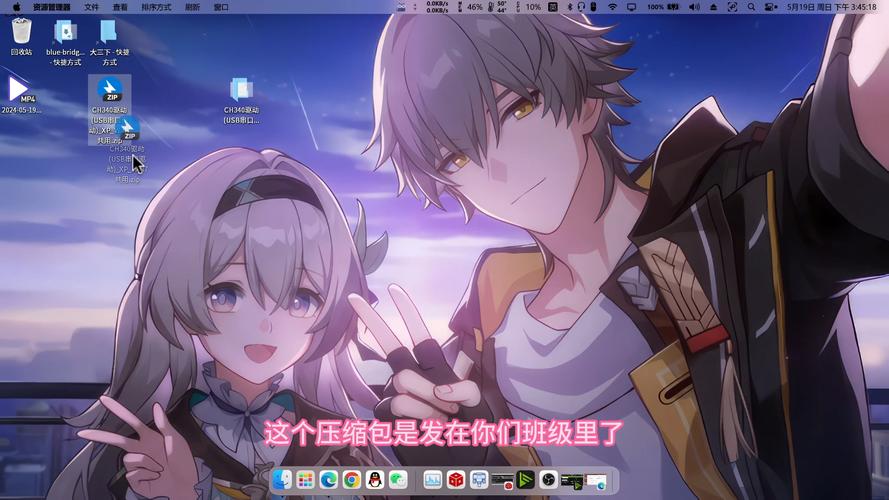Click the network speed indicator in menu bar
The height and width of the screenshot is (500, 889).
point(437,7)
